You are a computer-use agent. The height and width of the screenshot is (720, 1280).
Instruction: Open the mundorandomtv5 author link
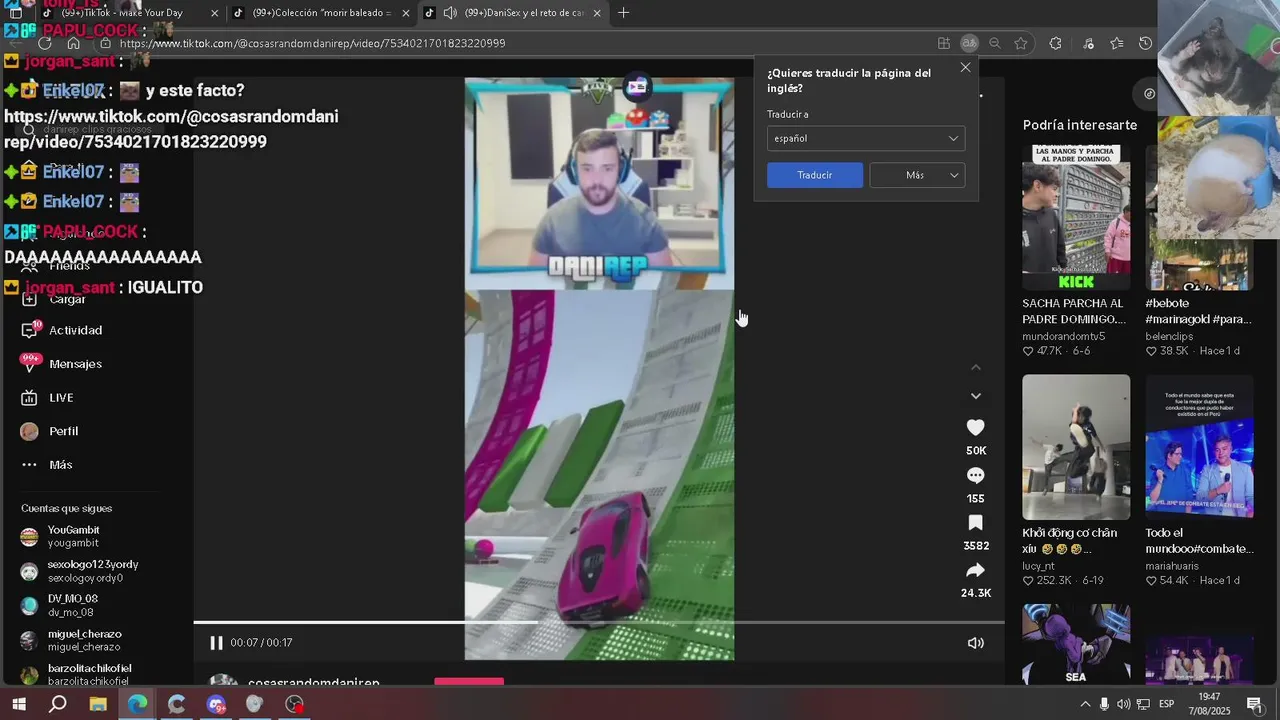[1063, 336]
